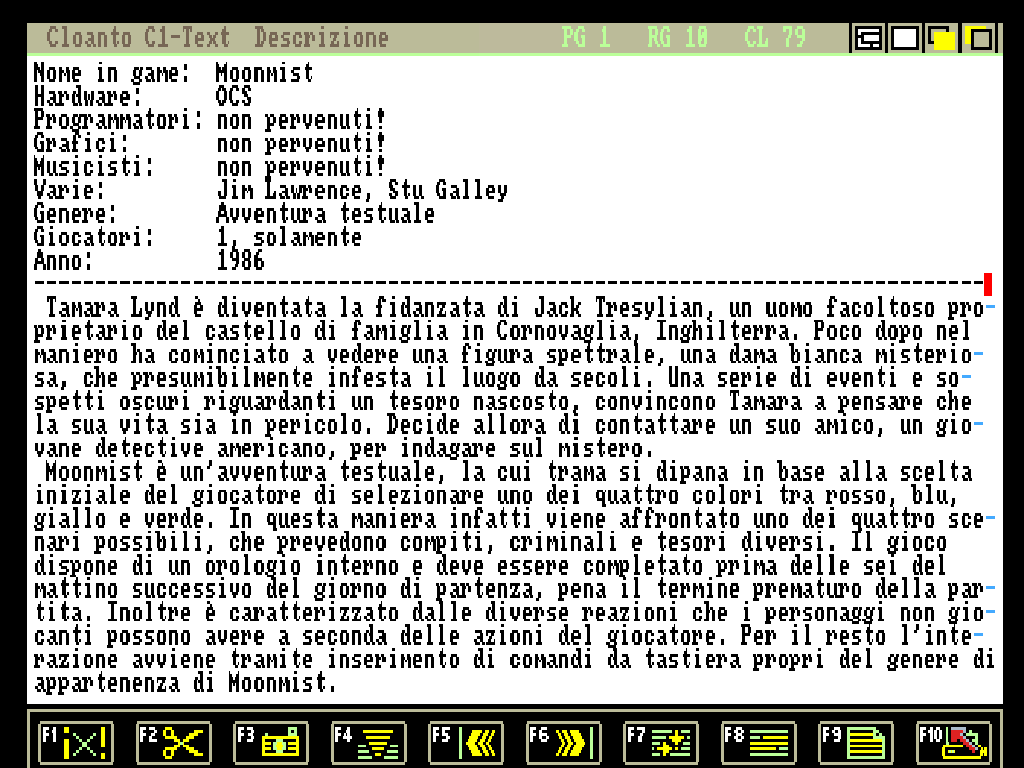Click the F2 scissors cut icon
Image resolution: width=1024 pixels, height=768 pixels.
174,742
